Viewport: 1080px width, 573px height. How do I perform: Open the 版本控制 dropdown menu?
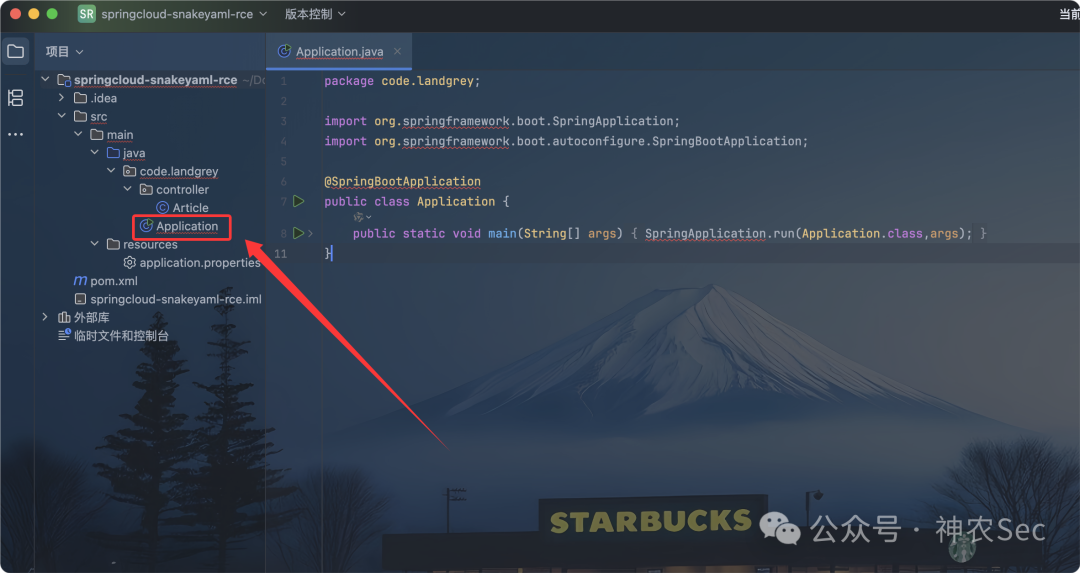pyautogui.click(x=315, y=14)
